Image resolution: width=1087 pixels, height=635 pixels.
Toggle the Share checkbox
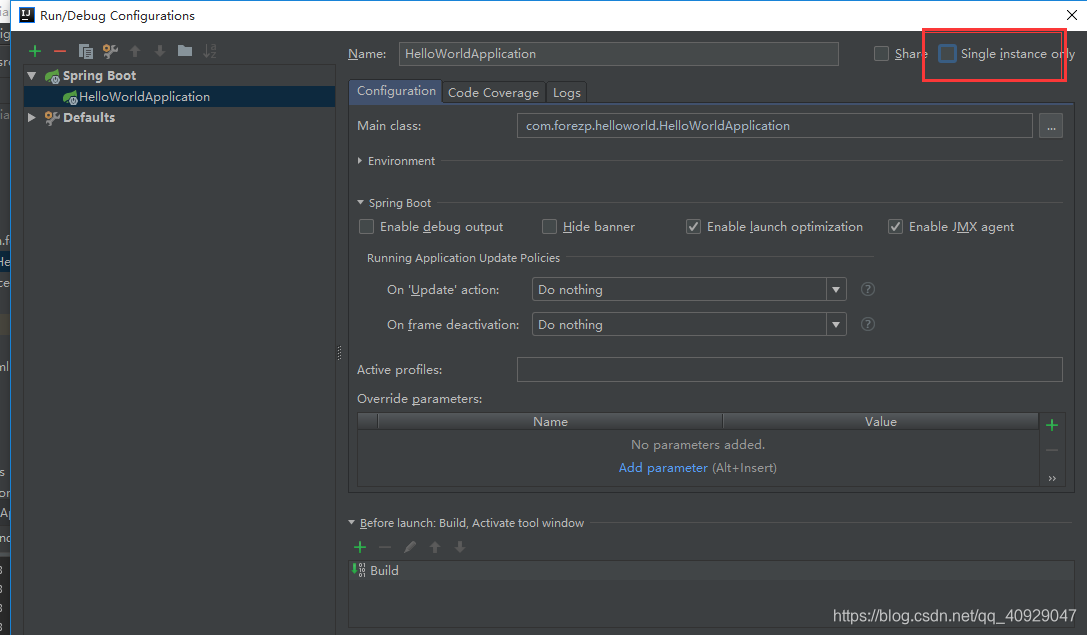[x=881, y=53]
